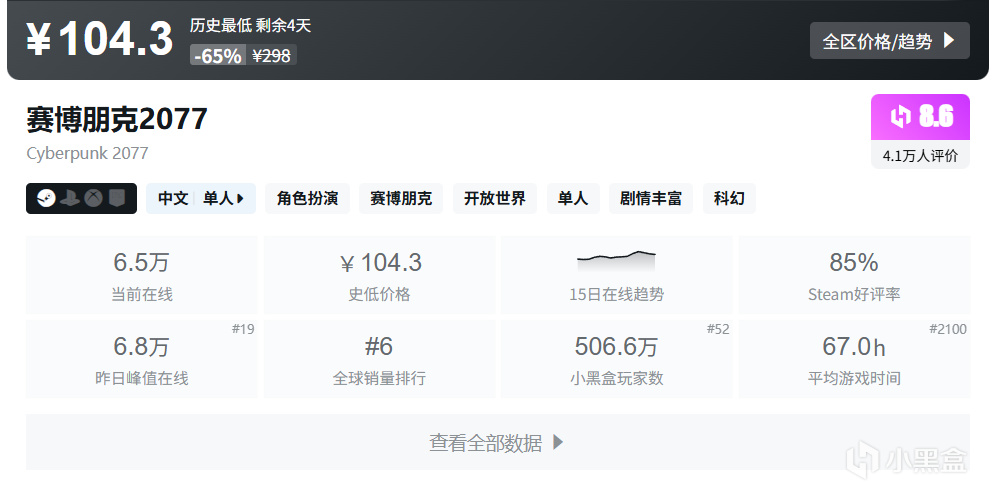Select the Steam platform icon
This screenshot has height=492, width=996.
(46, 199)
